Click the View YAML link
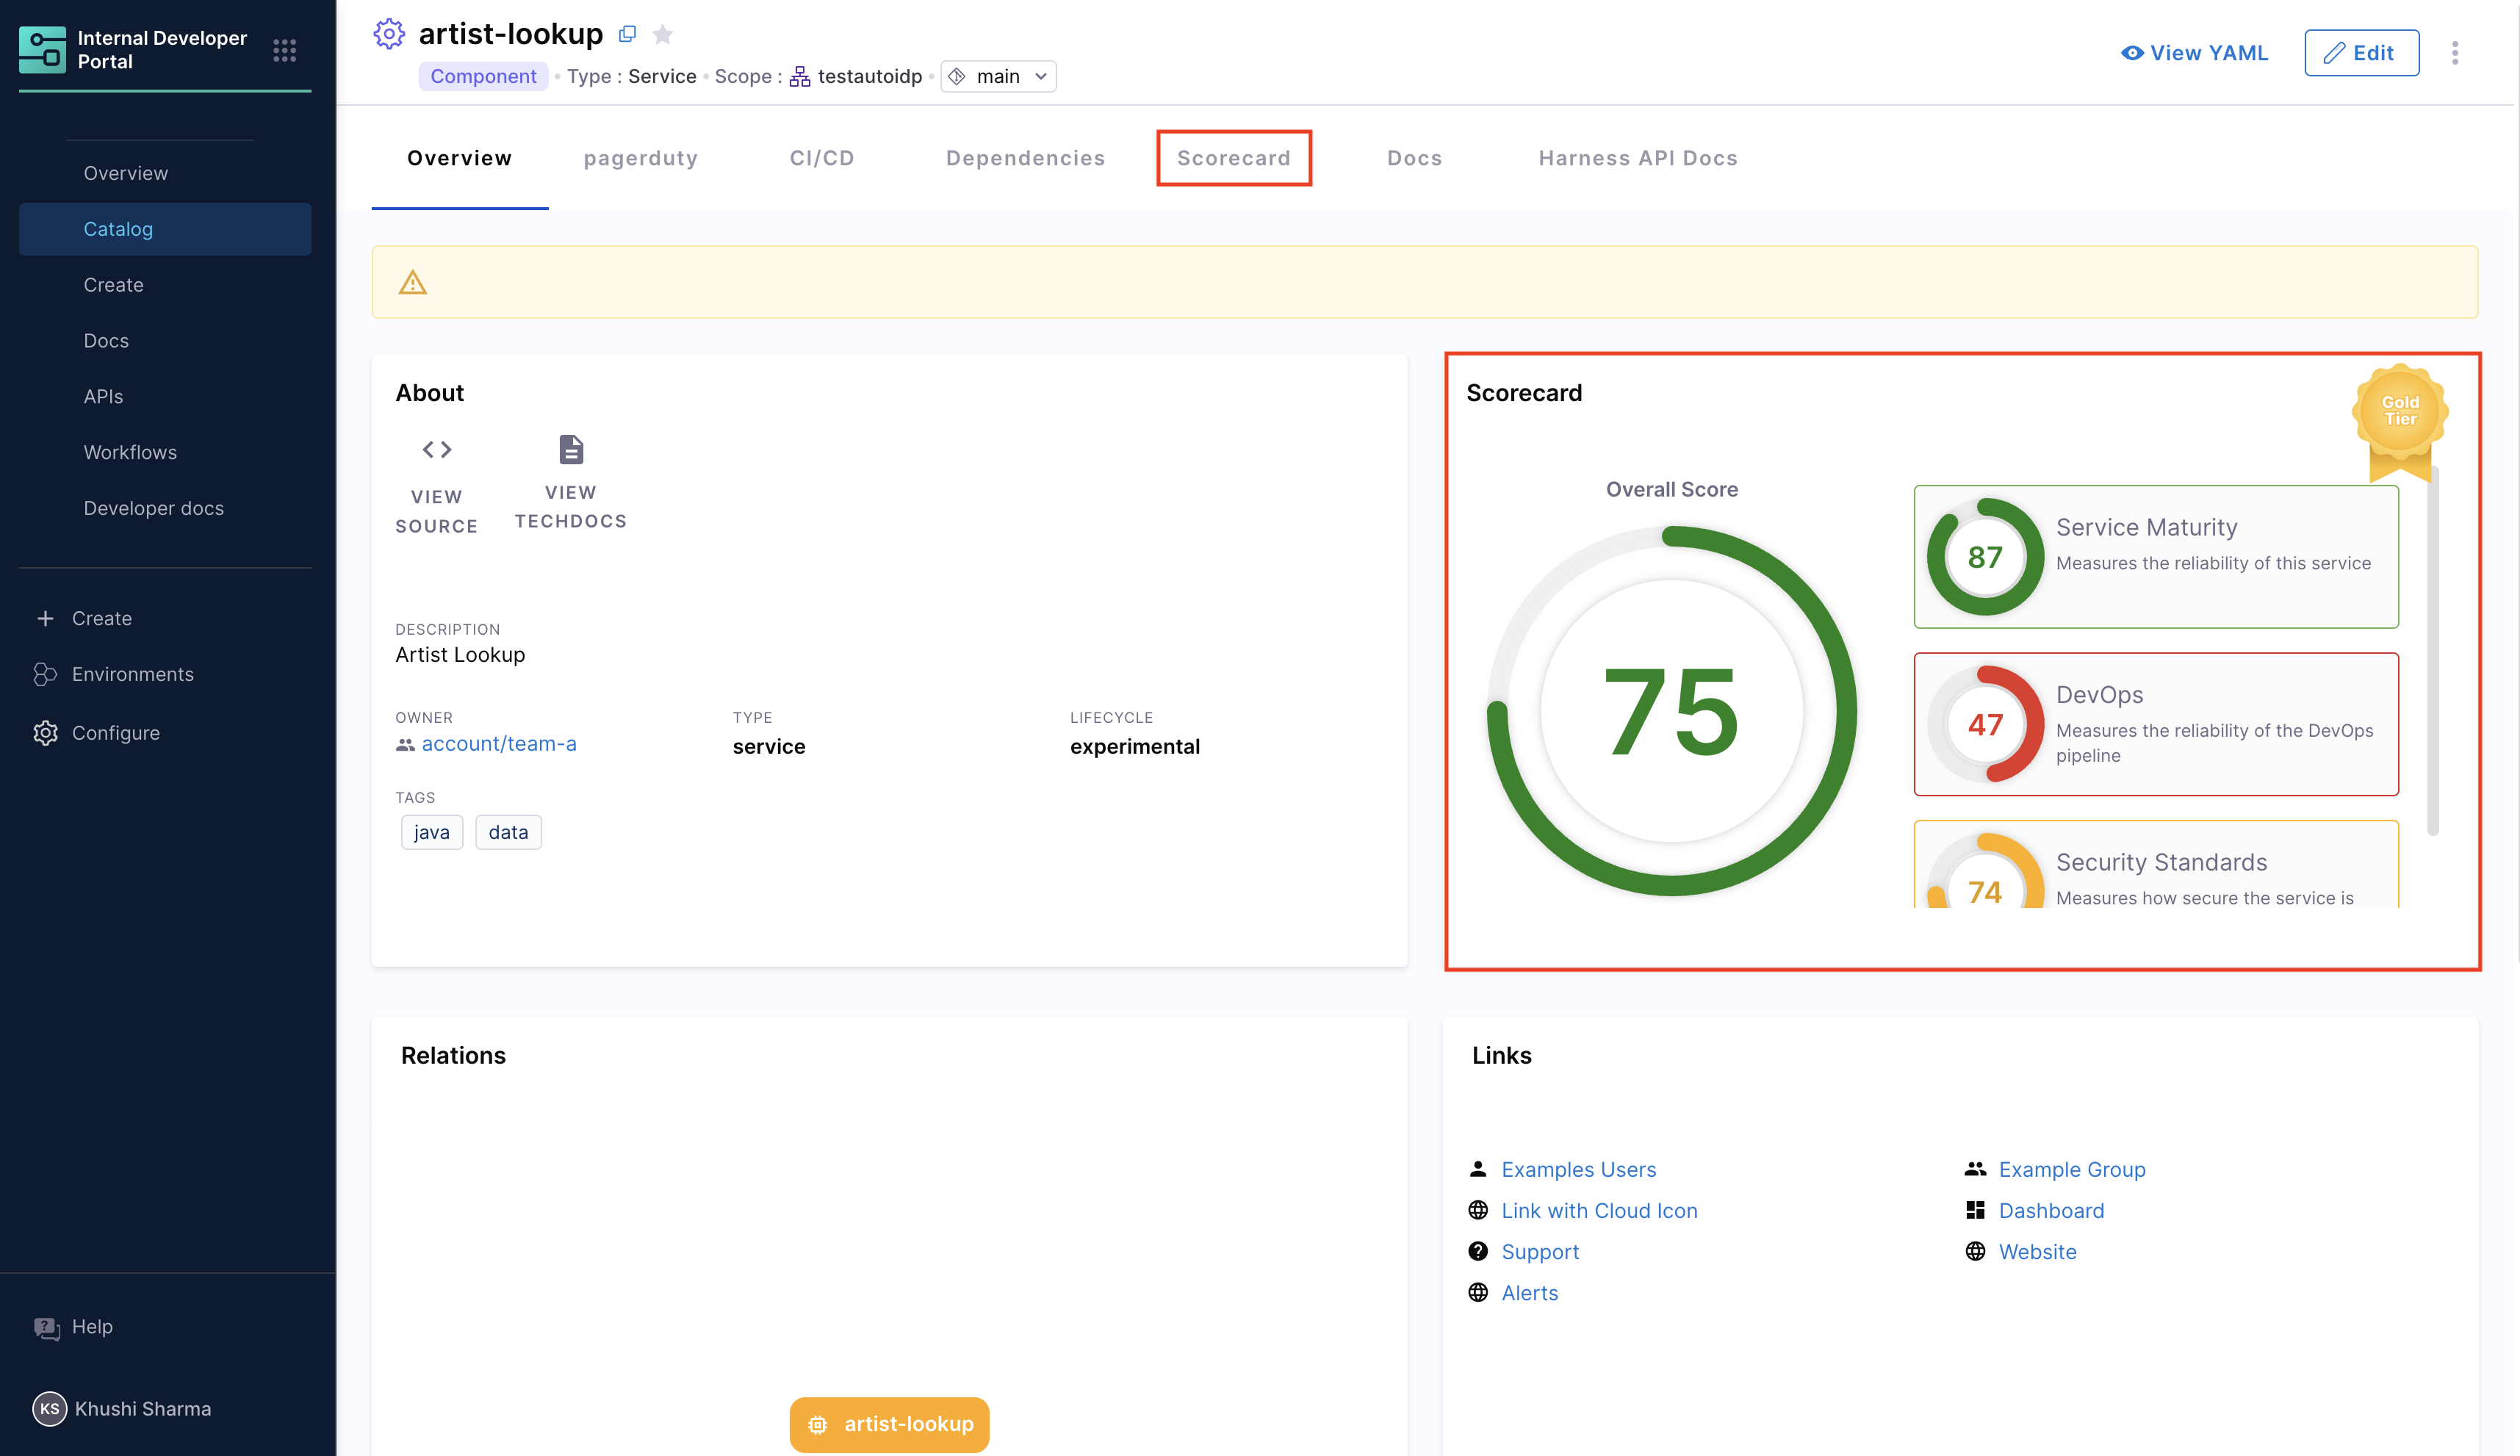The width and height of the screenshot is (2520, 1456). pos(2194,53)
